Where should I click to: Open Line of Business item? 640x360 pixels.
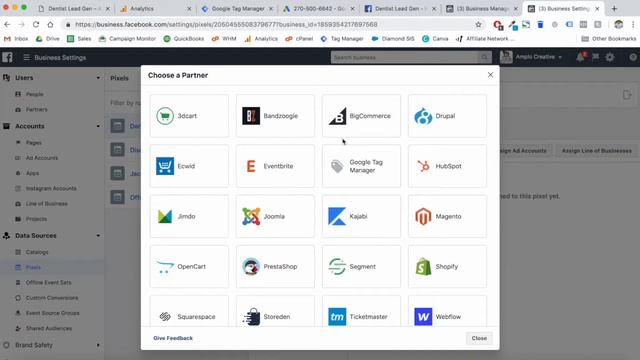click(47, 204)
